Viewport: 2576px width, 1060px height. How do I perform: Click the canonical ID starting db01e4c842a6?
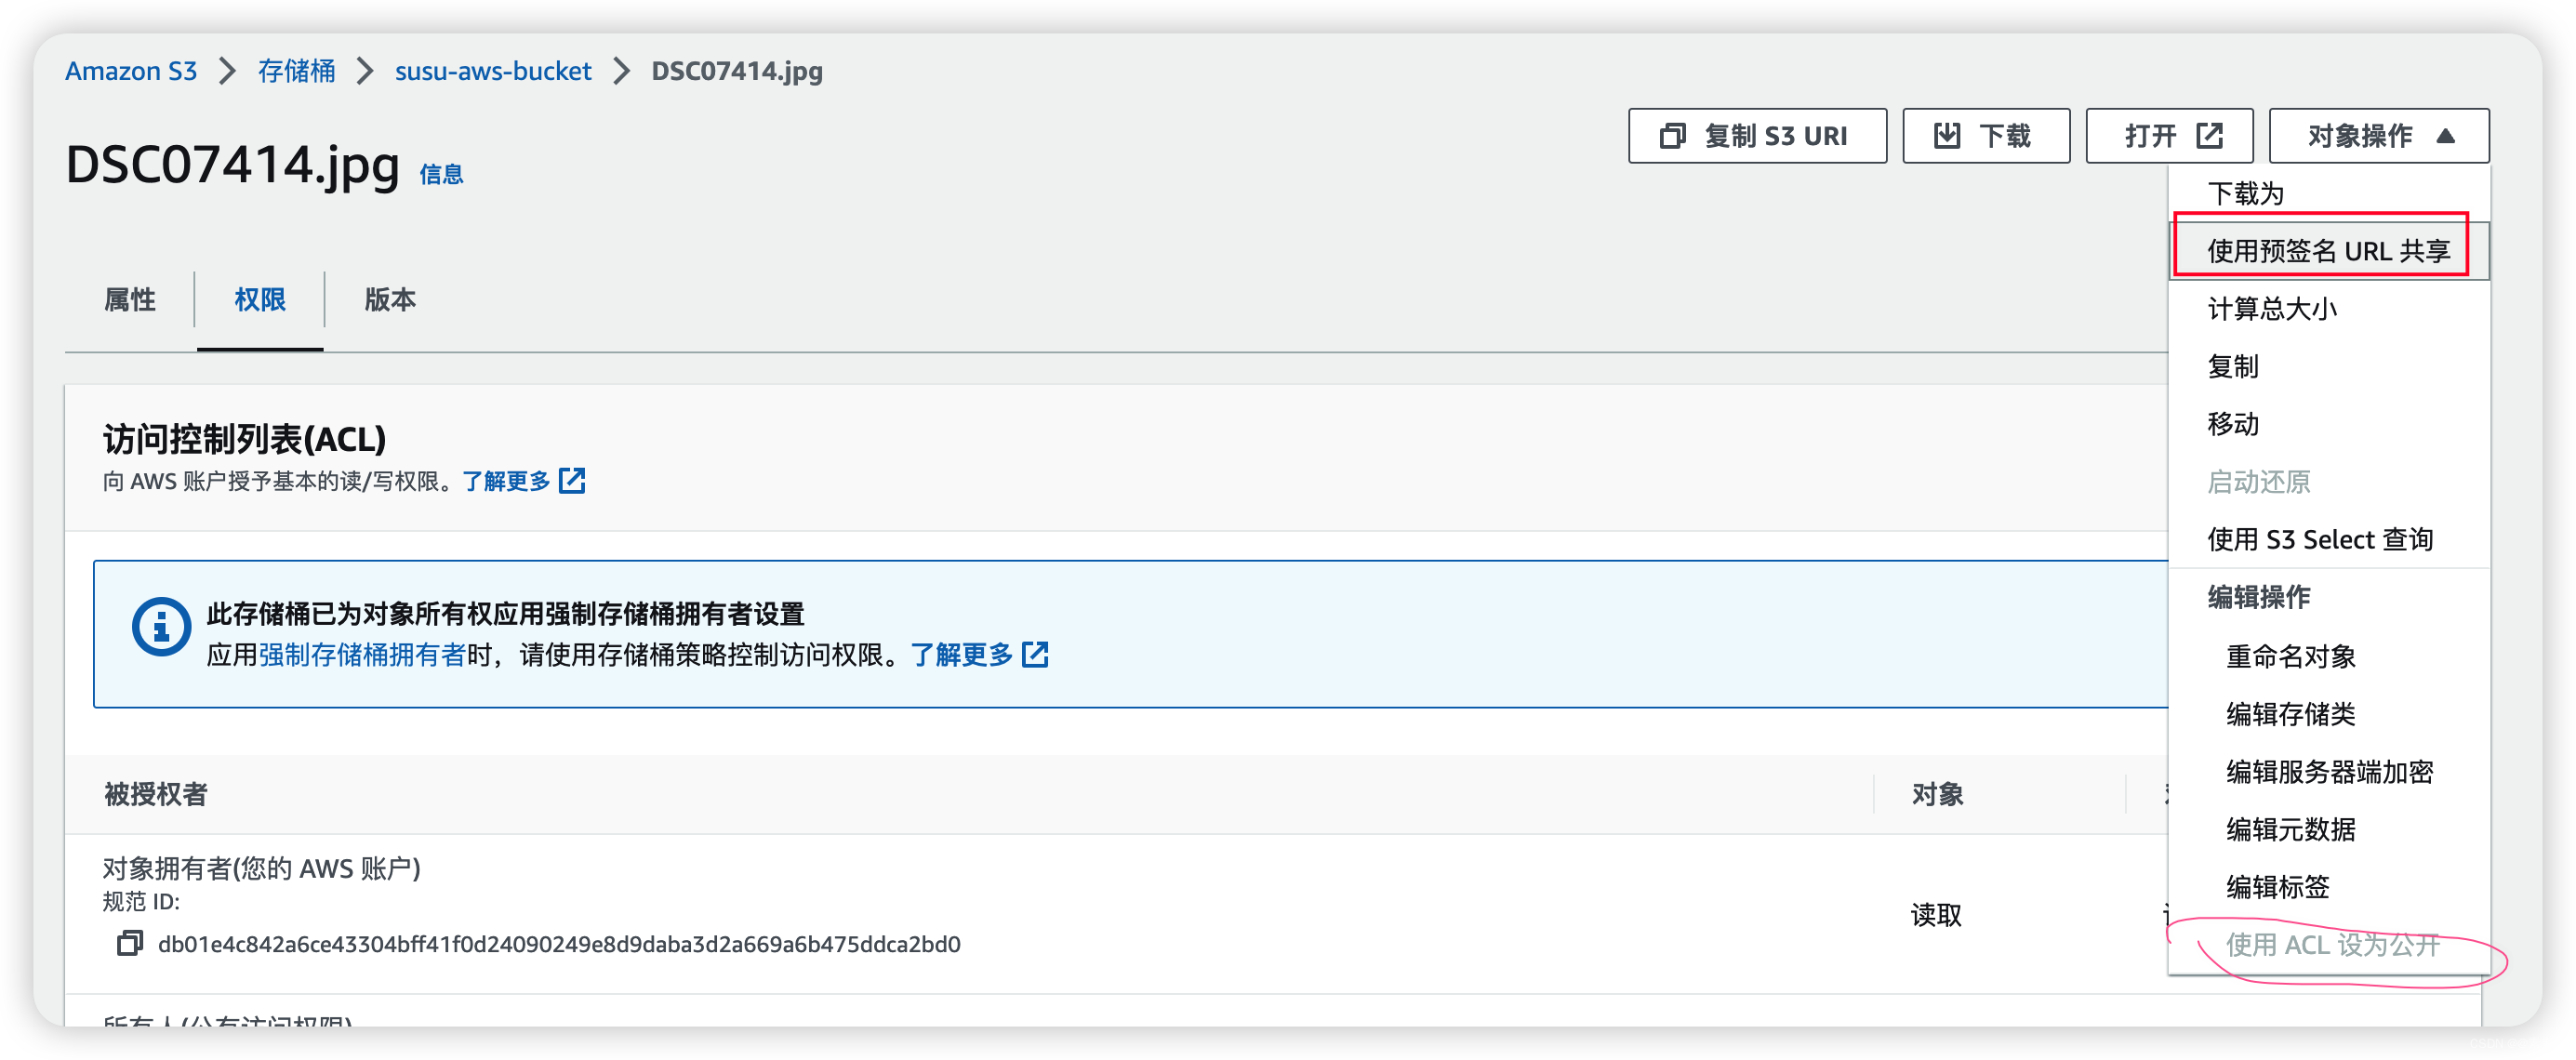click(559, 944)
